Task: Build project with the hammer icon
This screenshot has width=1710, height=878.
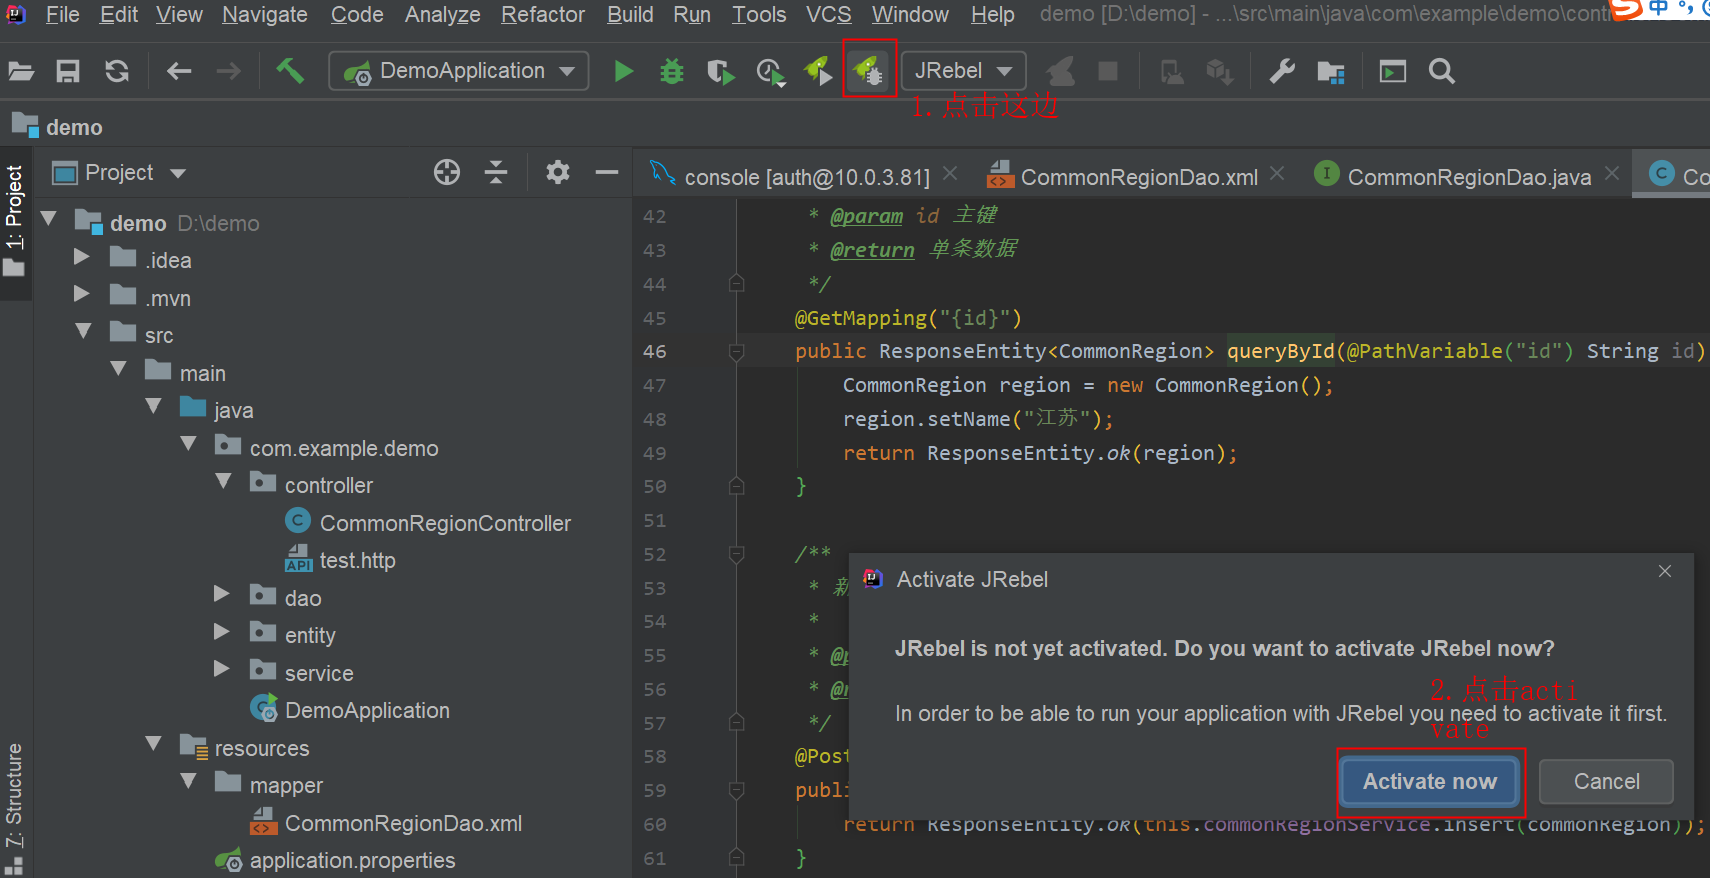Action: point(290,70)
